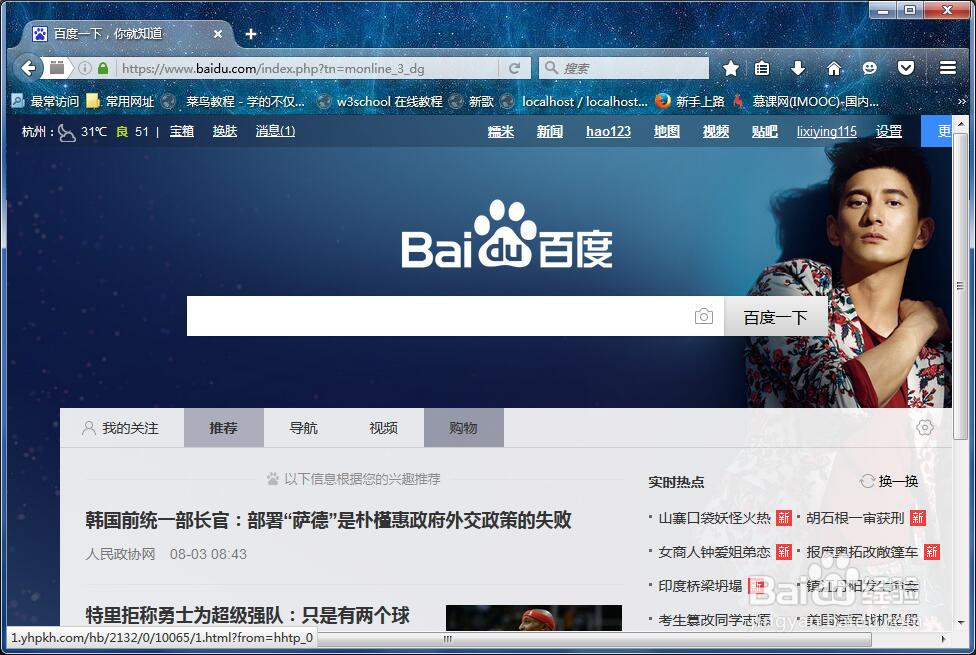Screen dimensions: 976x655
Task: Open the 新歌 bookmark
Action: (472, 101)
